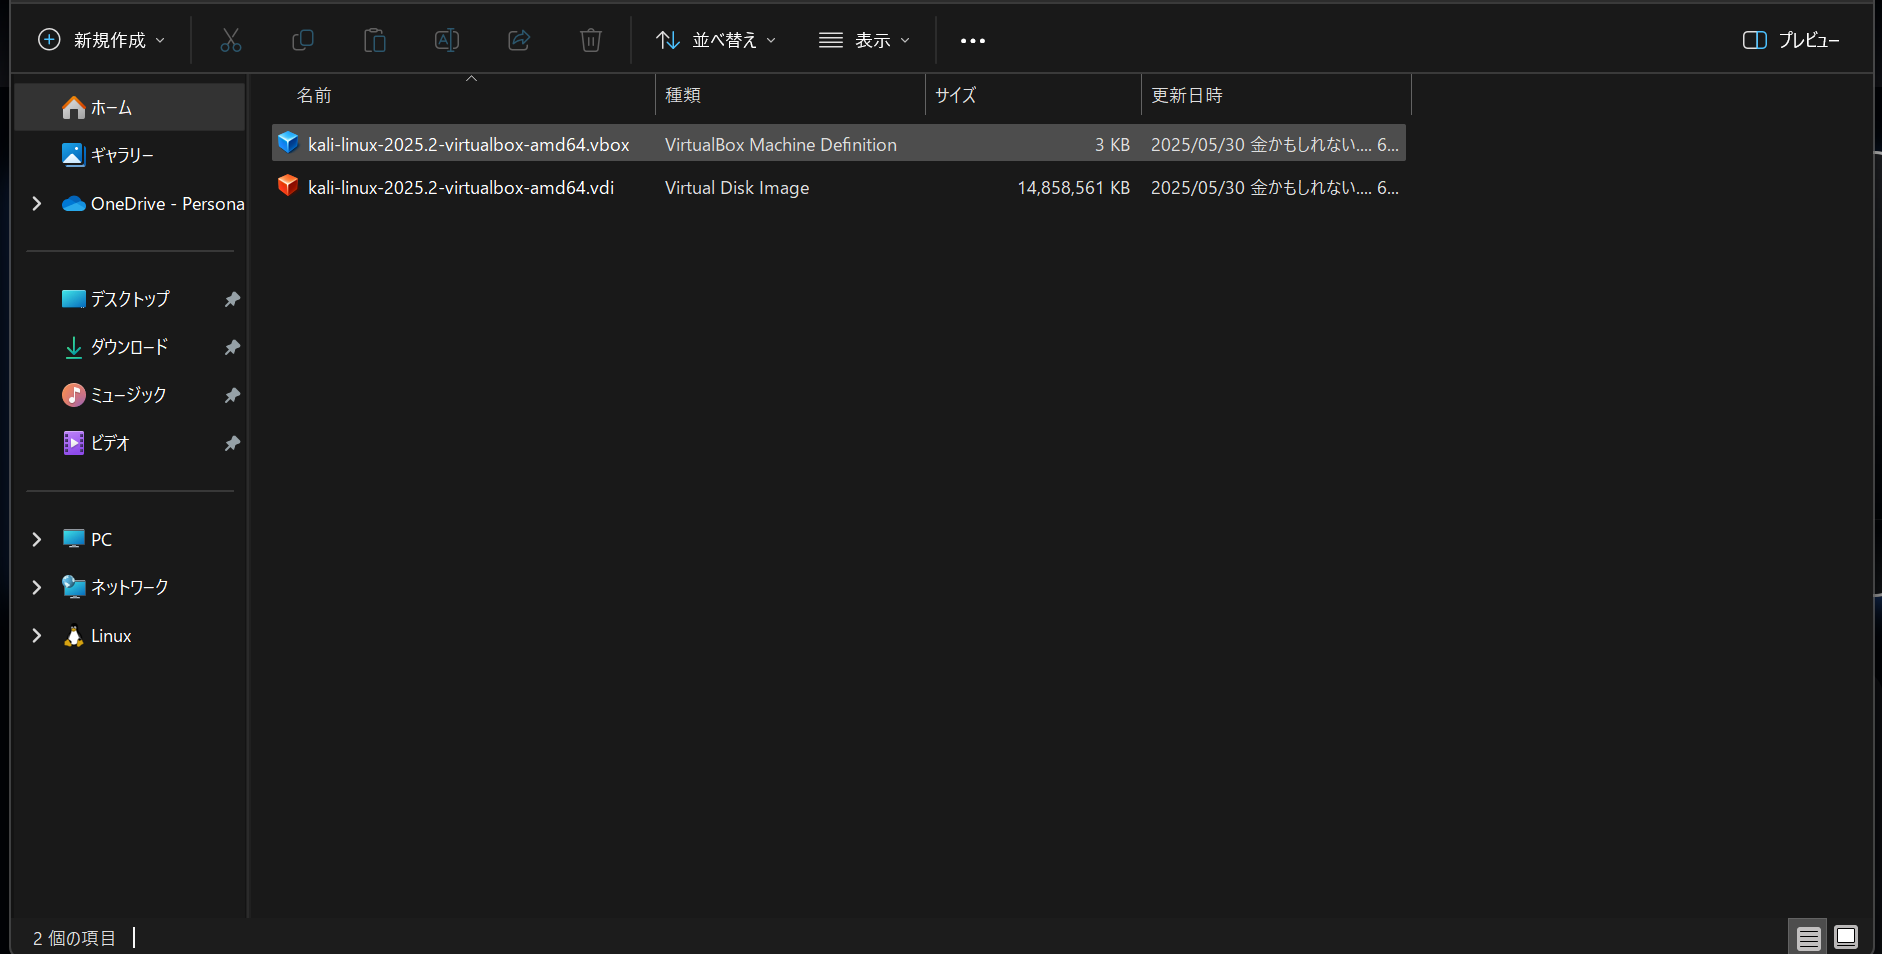Open the 表示 view dropdown menu

(x=864, y=40)
